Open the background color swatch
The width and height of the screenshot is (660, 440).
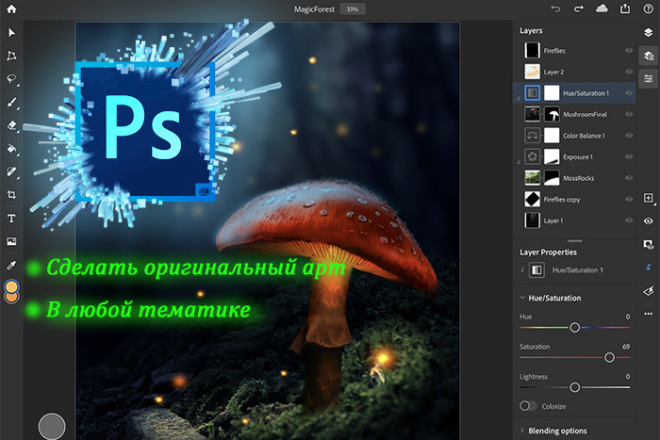(11, 299)
